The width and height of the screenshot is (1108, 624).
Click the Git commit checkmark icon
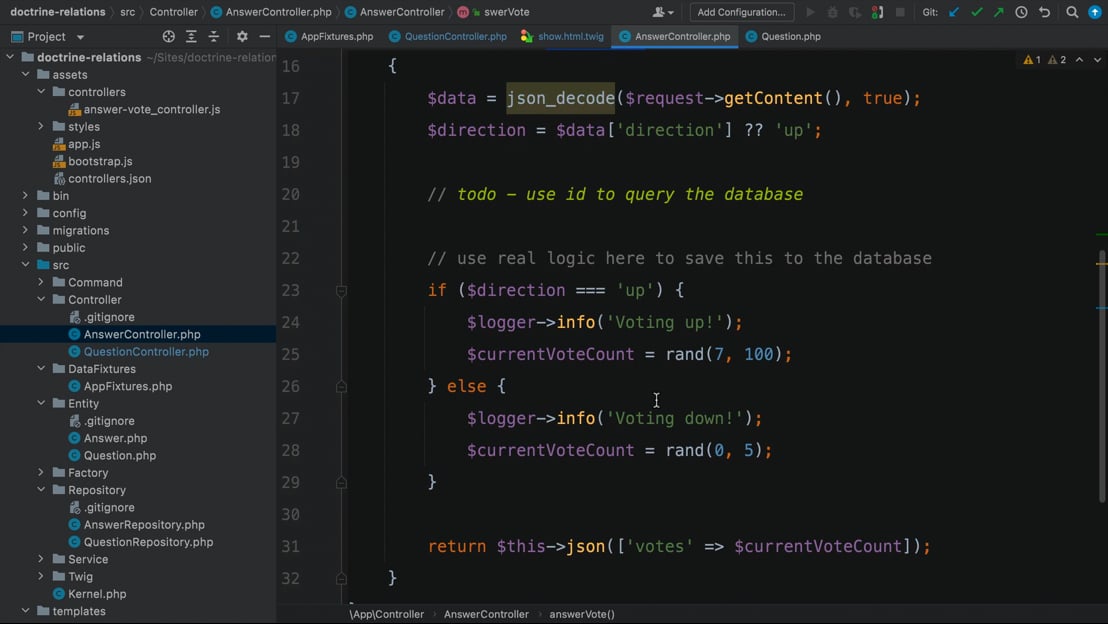point(976,12)
